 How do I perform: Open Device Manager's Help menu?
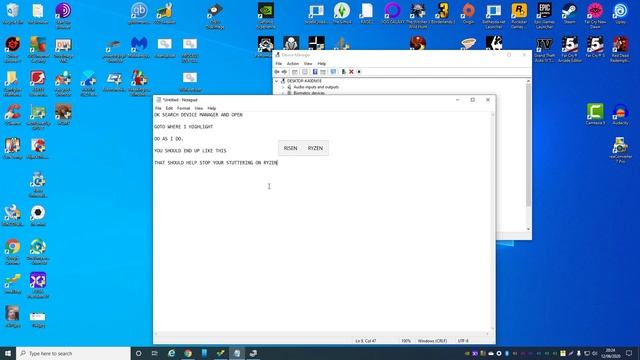click(322, 64)
